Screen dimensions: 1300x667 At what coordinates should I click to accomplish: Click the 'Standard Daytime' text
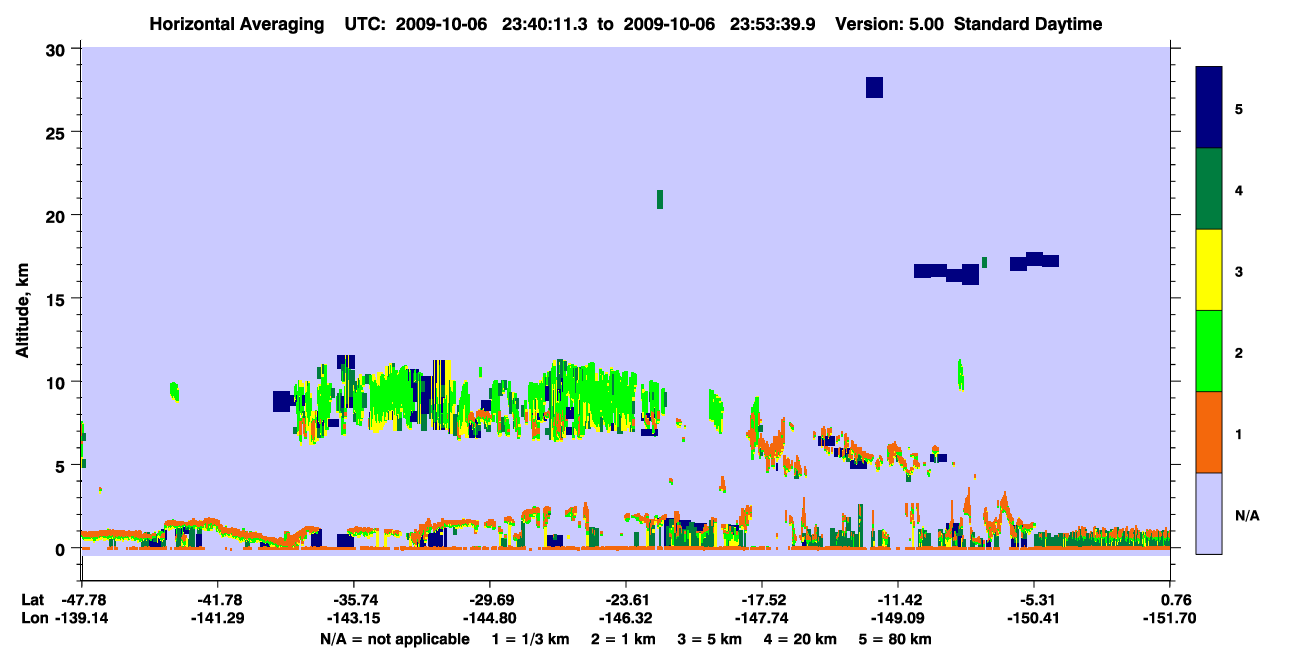pyautogui.click(x=1028, y=24)
